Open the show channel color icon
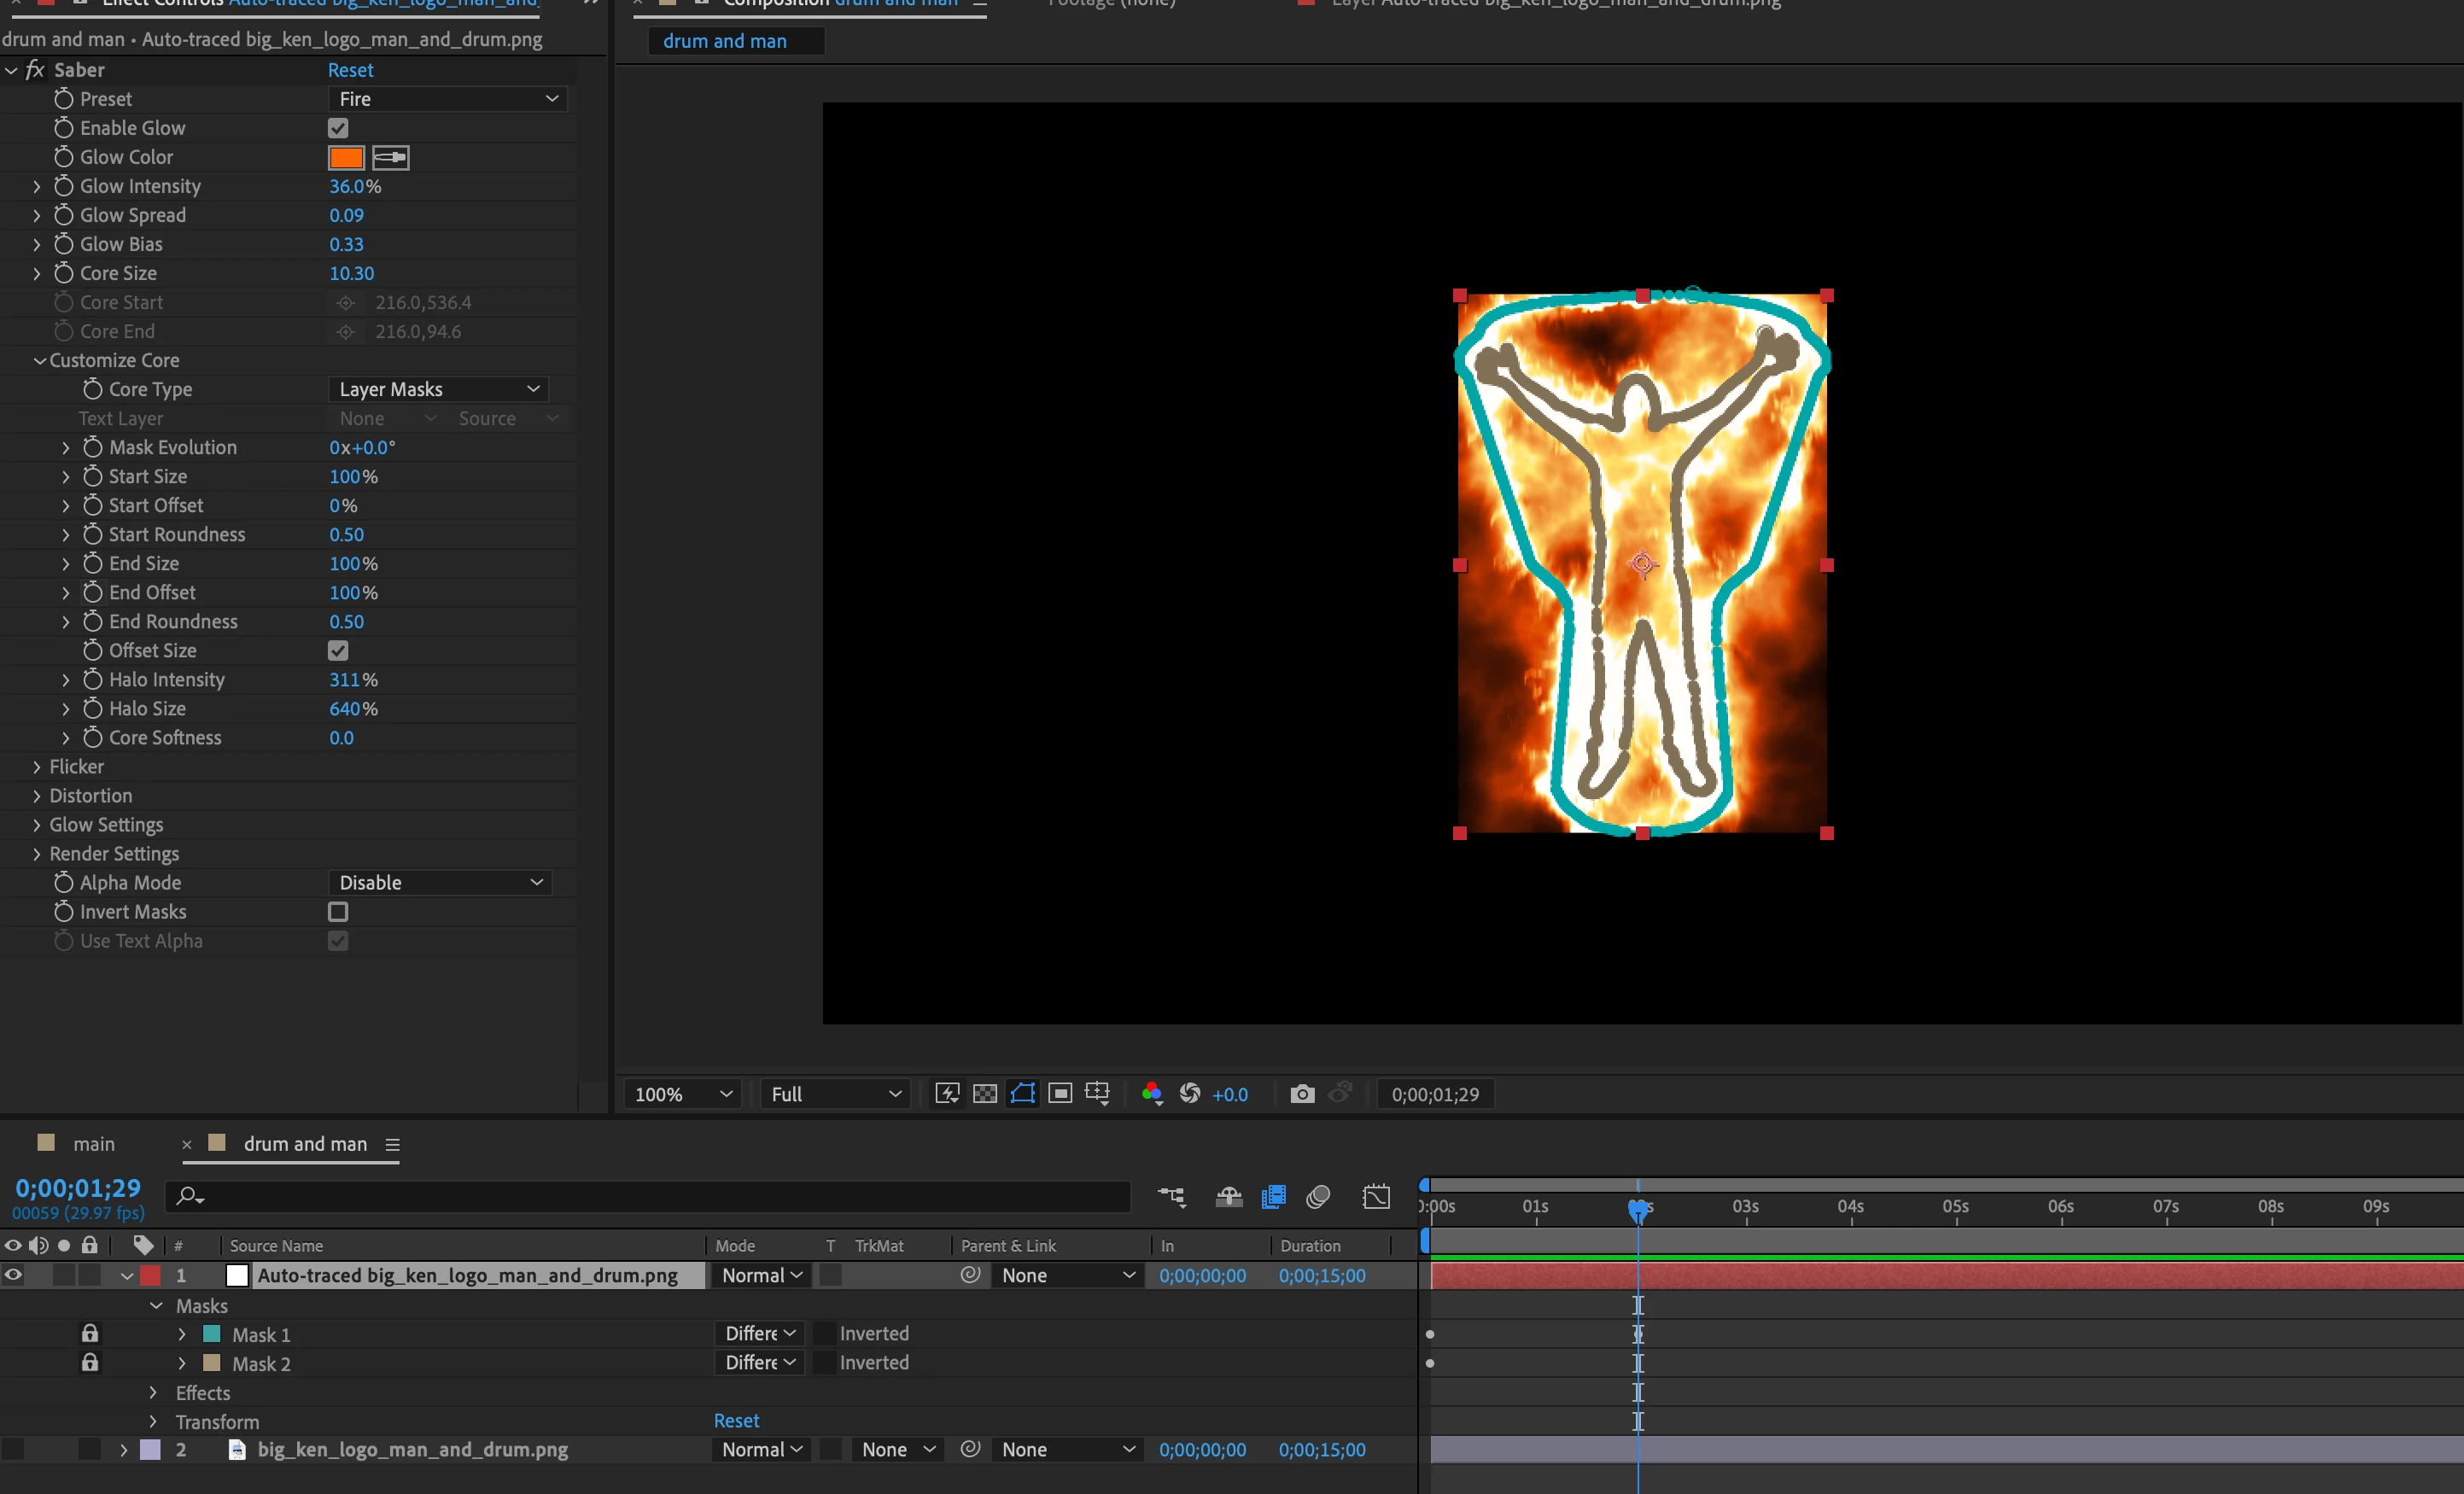 point(1151,1094)
